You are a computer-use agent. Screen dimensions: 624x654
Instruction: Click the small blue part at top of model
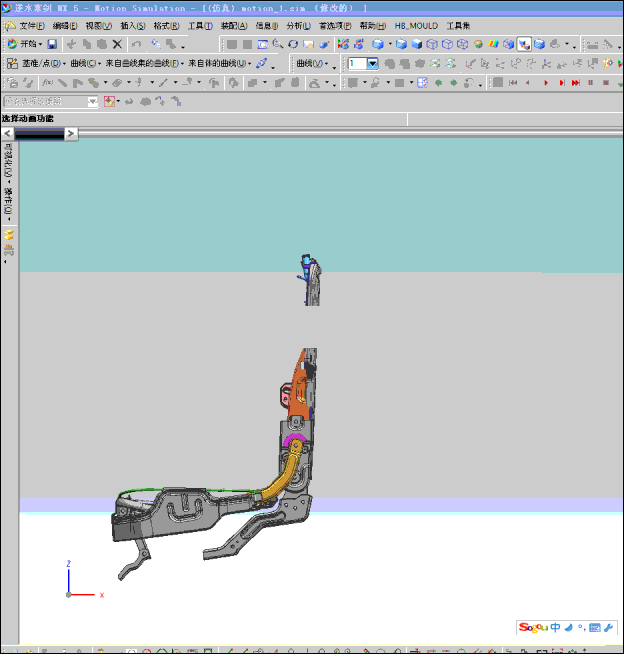click(x=307, y=262)
